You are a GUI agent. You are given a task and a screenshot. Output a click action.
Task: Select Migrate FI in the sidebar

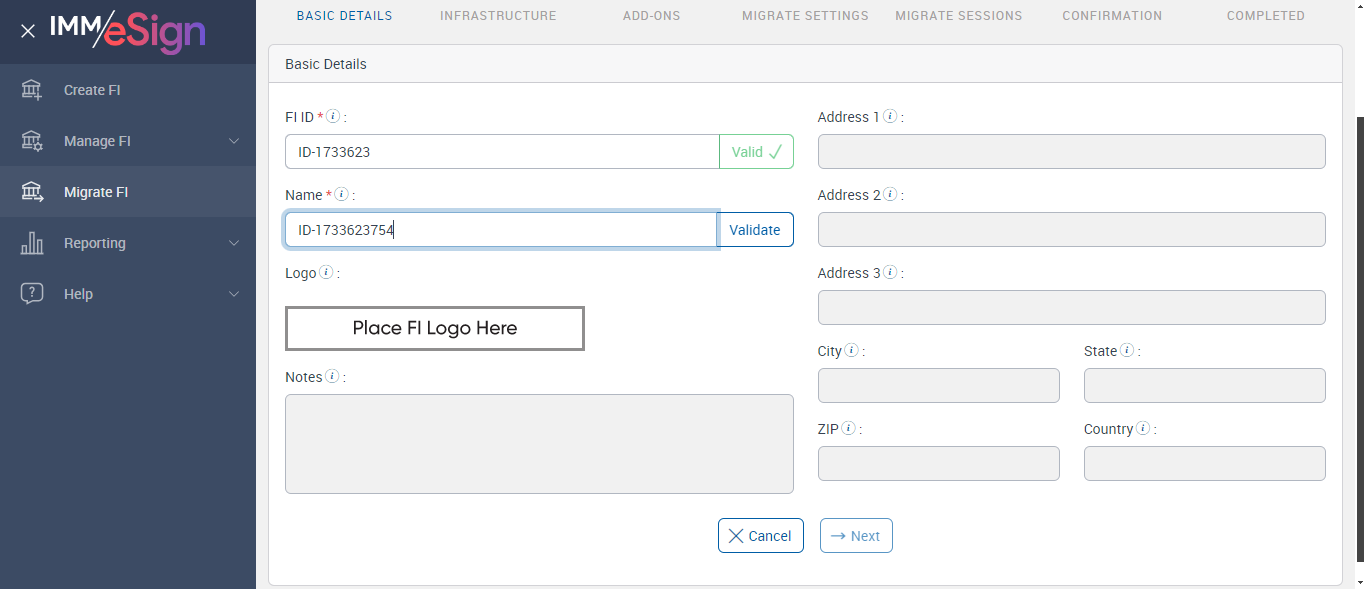[96, 192]
